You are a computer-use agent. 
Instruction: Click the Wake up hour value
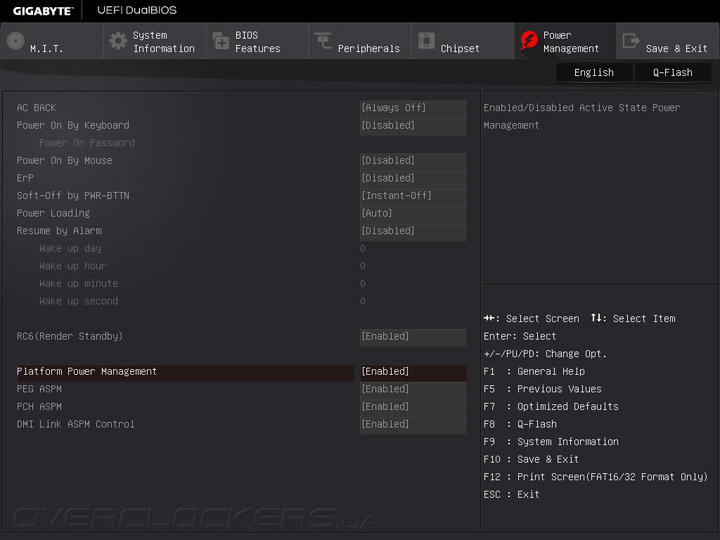tap(363, 266)
